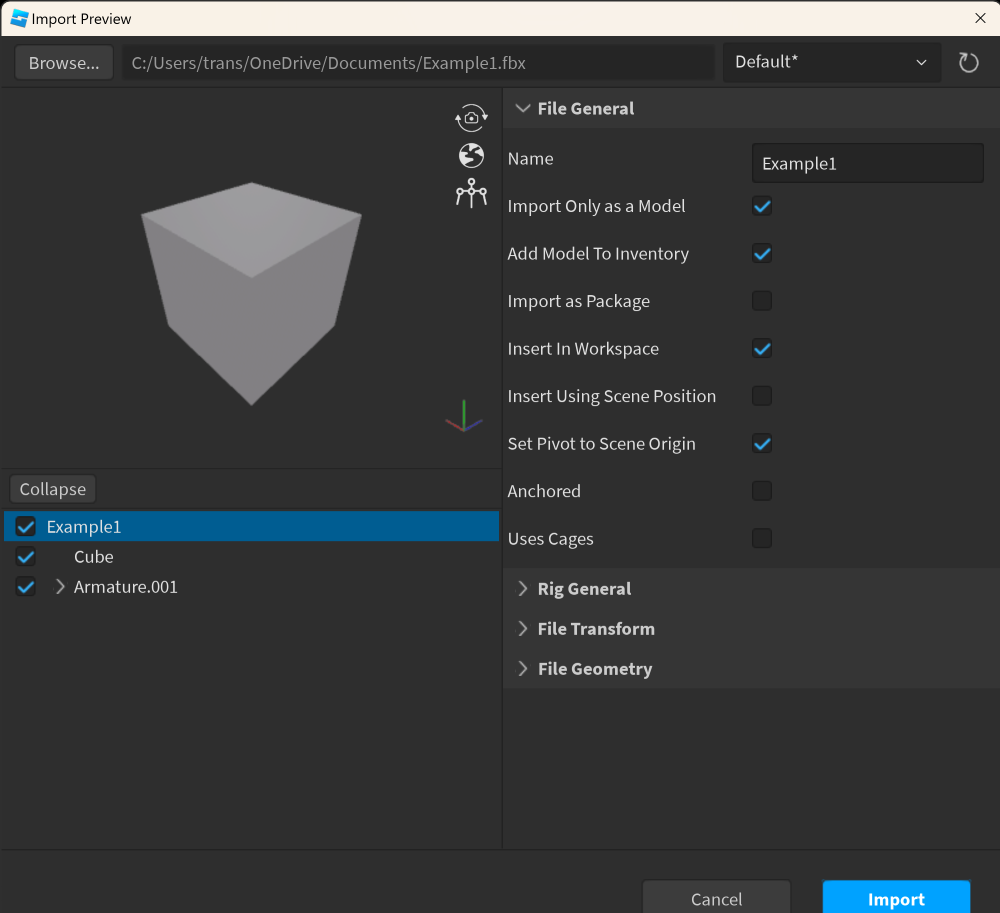Enable Insert Using Scene Position
The height and width of the screenshot is (913, 1000).
761,396
